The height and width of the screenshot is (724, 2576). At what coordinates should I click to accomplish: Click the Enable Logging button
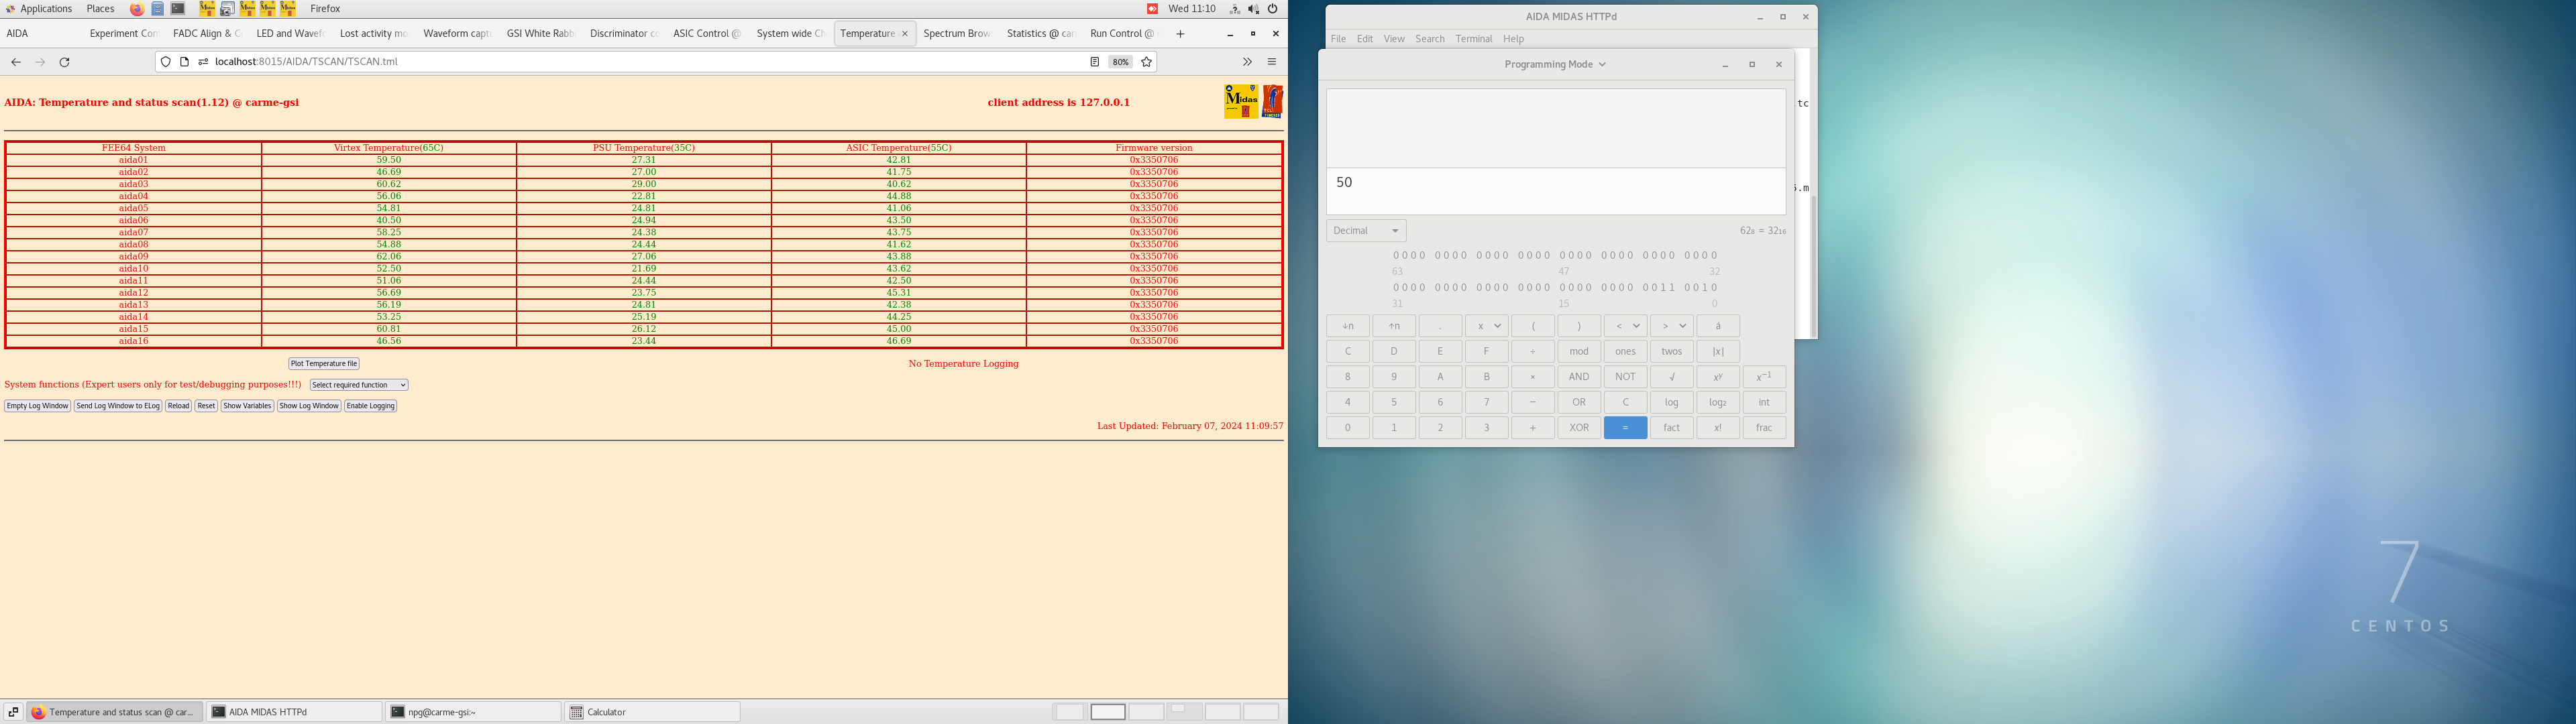[x=370, y=406]
